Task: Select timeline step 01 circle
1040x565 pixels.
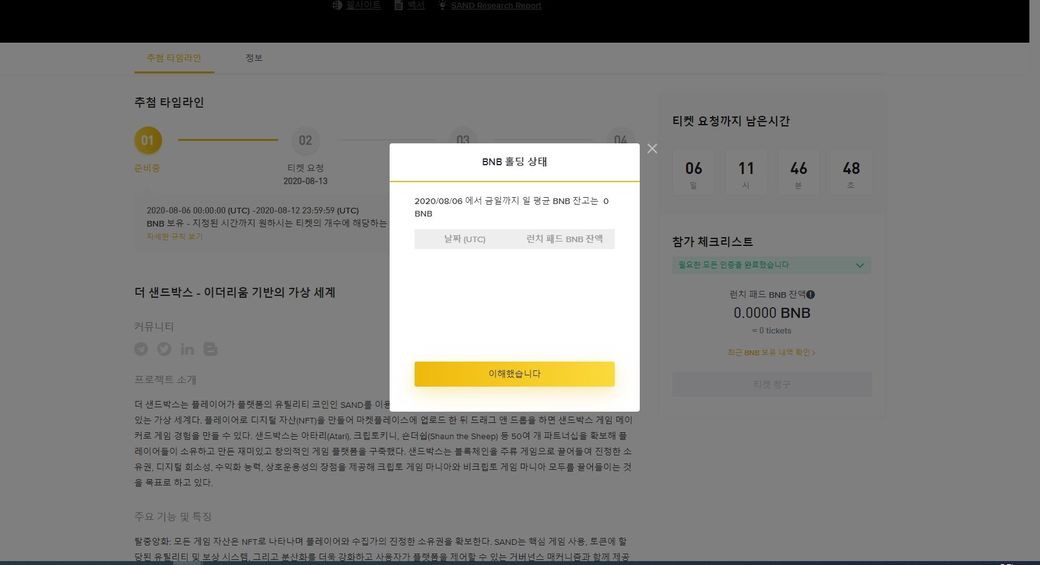Action: tap(147, 141)
